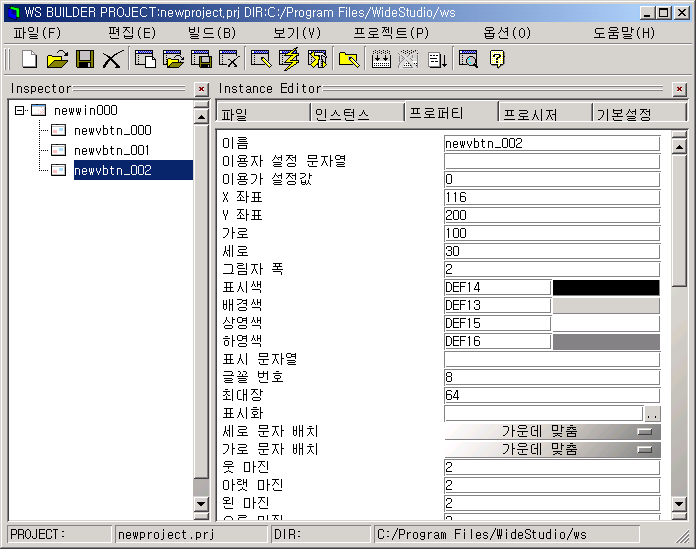Open the 파일(F) menu
The height and width of the screenshot is (549, 696).
pos(37,33)
